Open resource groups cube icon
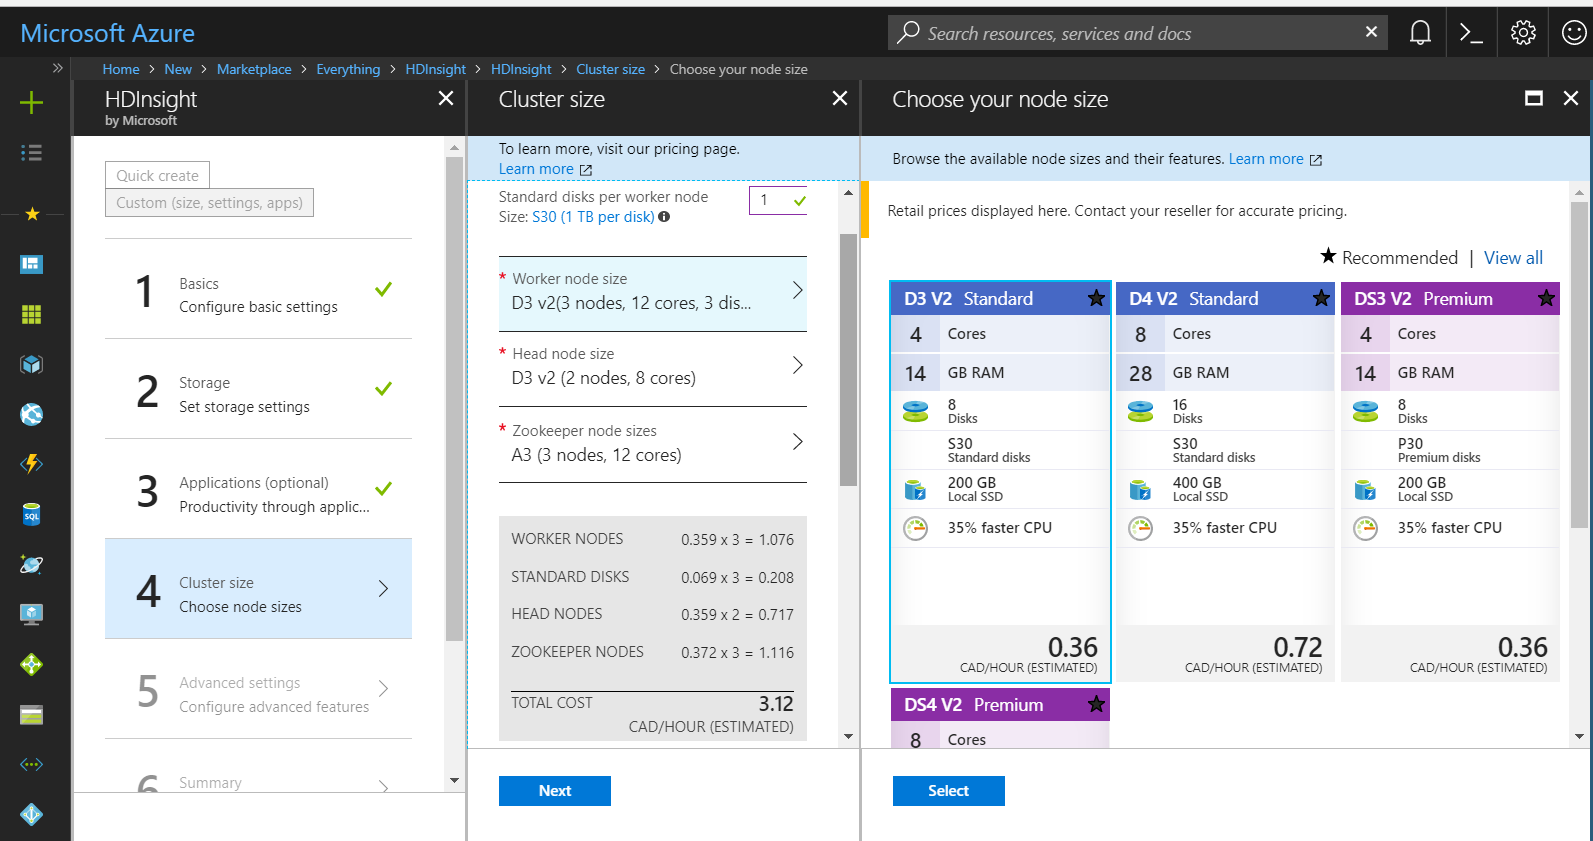 point(32,364)
